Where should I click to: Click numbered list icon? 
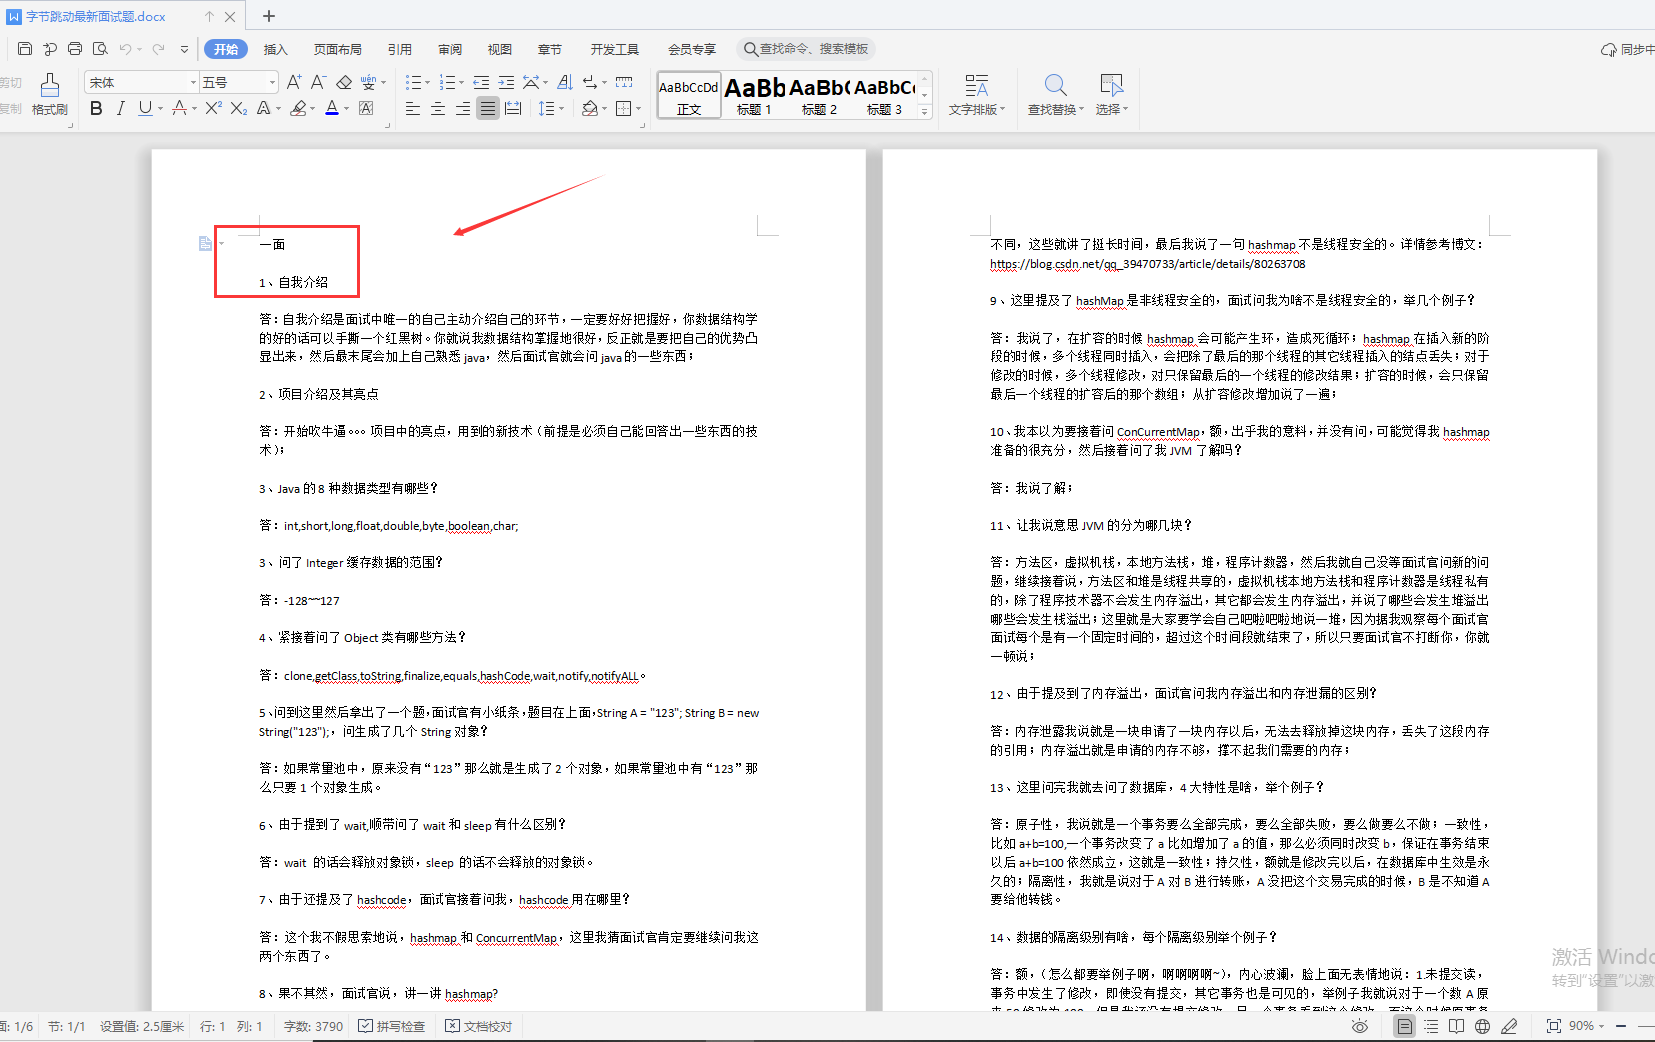pyautogui.click(x=447, y=82)
